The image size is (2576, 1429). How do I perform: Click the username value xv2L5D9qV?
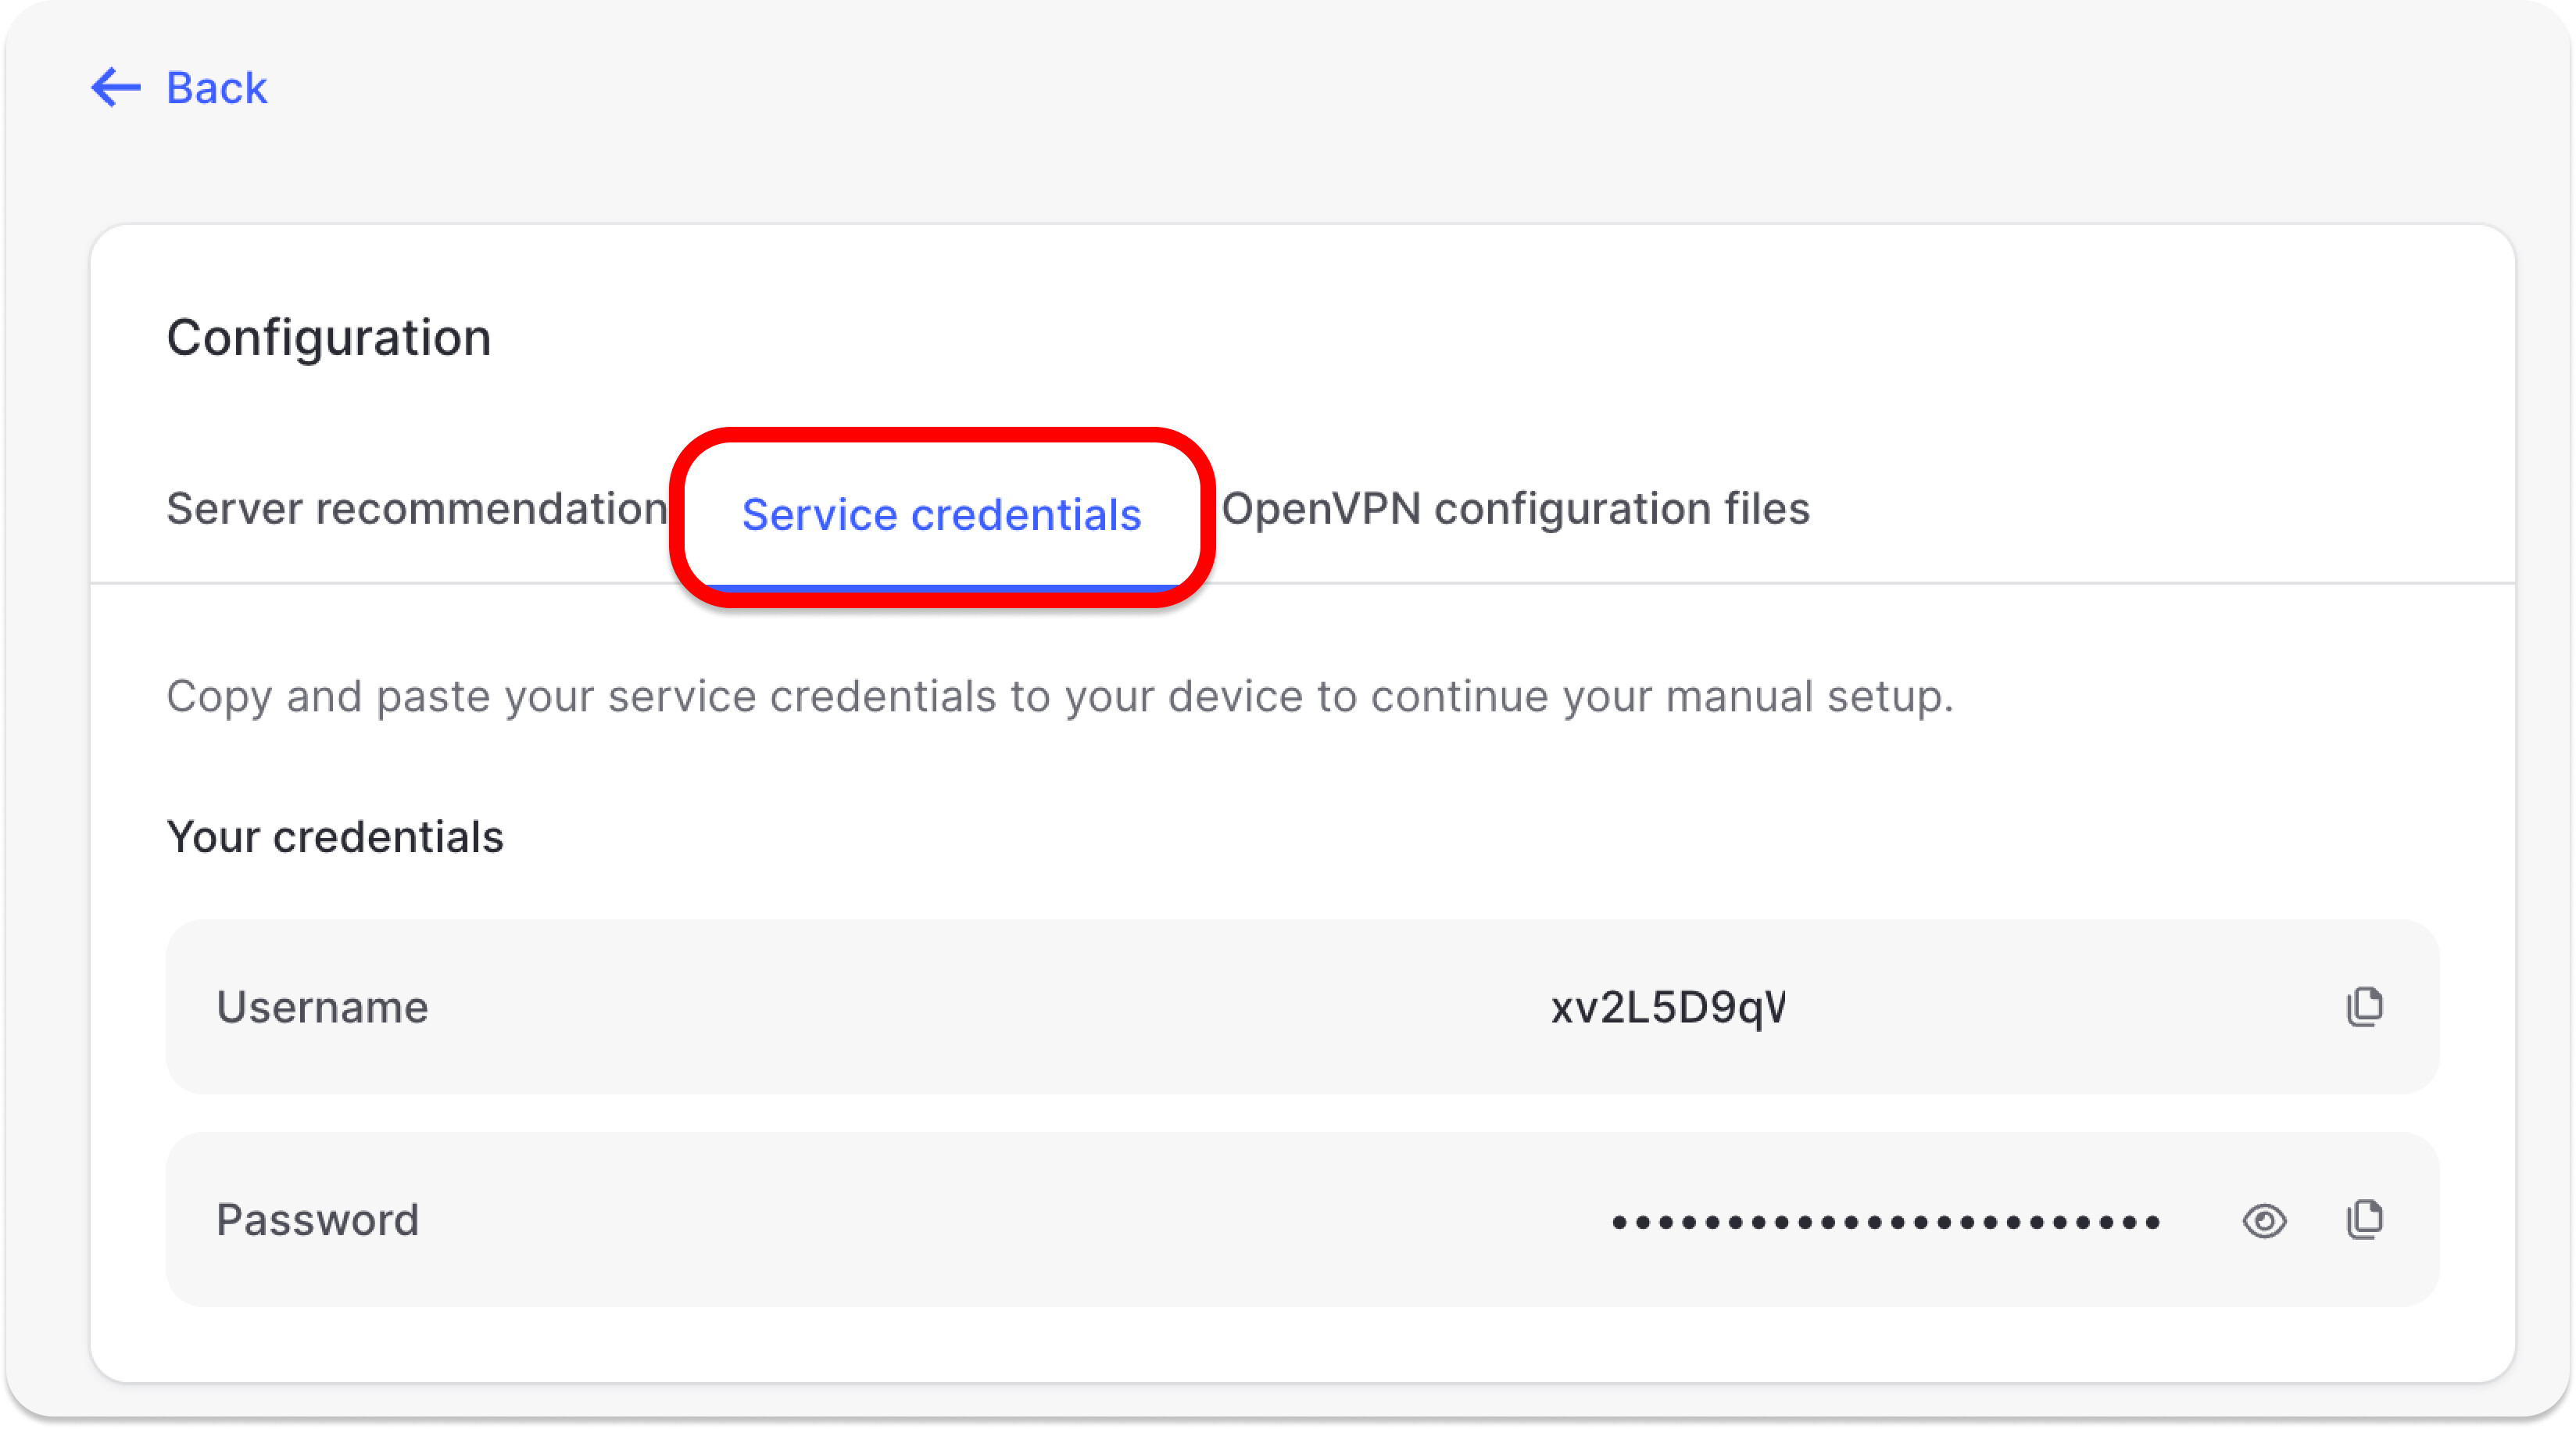point(1667,1007)
